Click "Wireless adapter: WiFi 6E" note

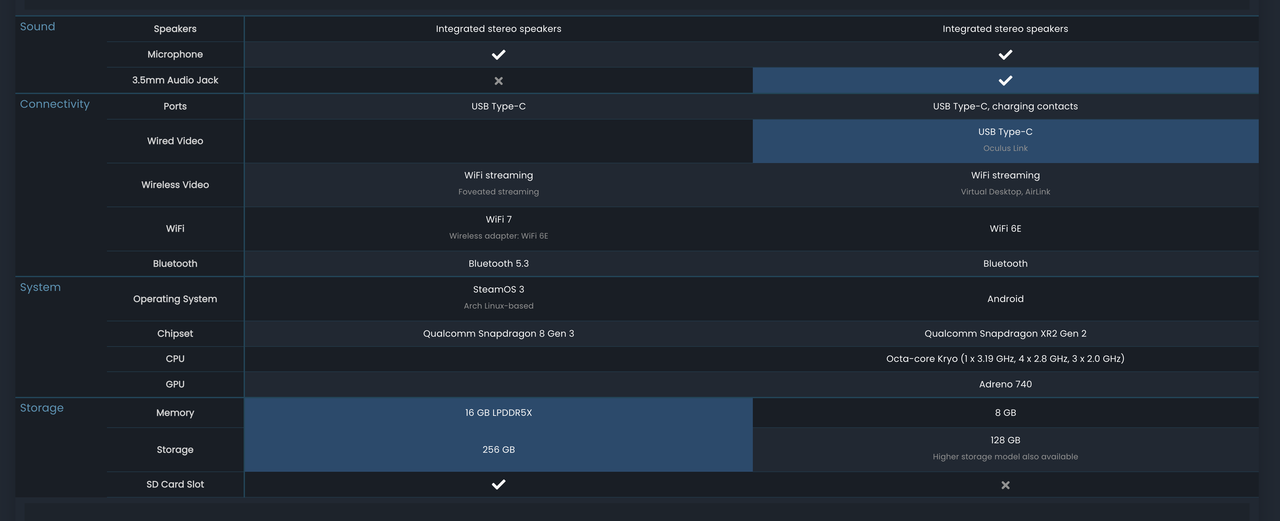[498, 236]
